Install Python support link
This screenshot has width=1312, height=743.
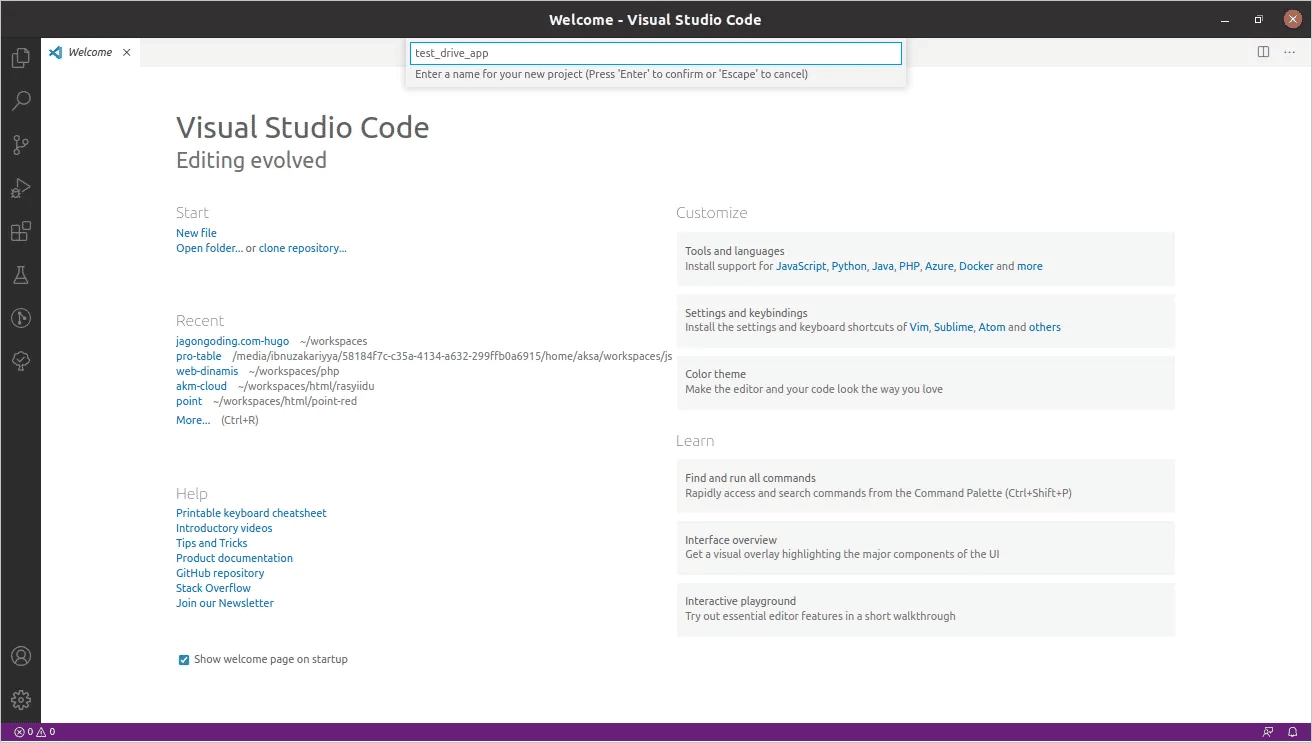tap(849, 266)
